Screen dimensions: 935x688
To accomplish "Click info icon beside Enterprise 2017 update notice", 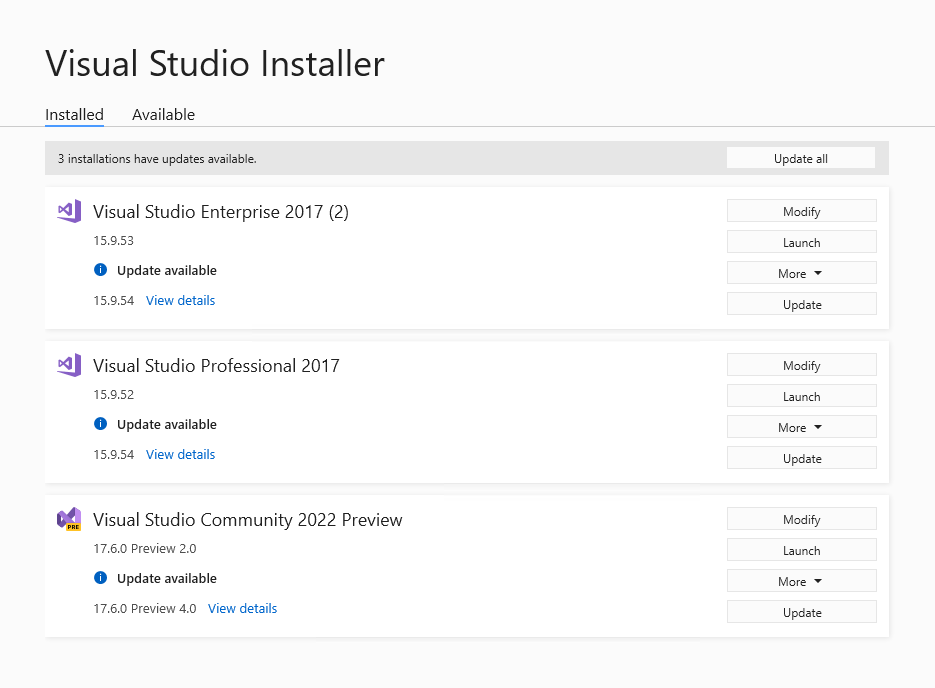I will [101, 270].
